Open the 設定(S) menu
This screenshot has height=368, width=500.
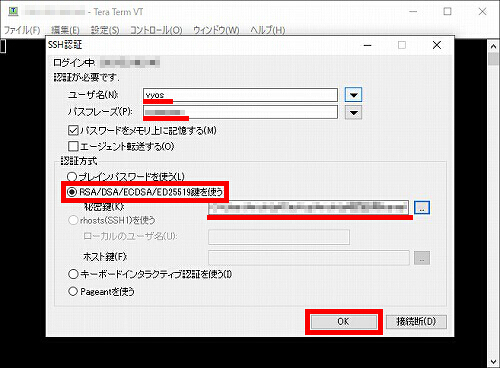pos(105,30)
